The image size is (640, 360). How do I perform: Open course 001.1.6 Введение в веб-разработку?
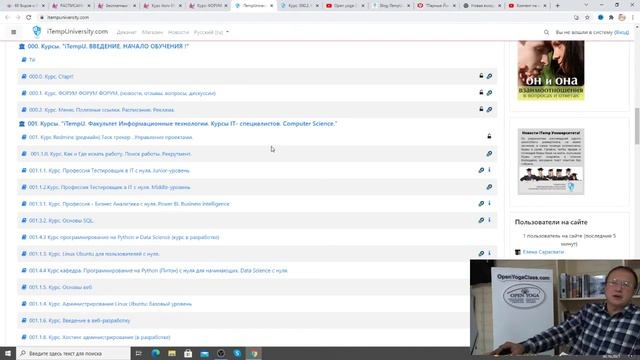tap(80, 321)
